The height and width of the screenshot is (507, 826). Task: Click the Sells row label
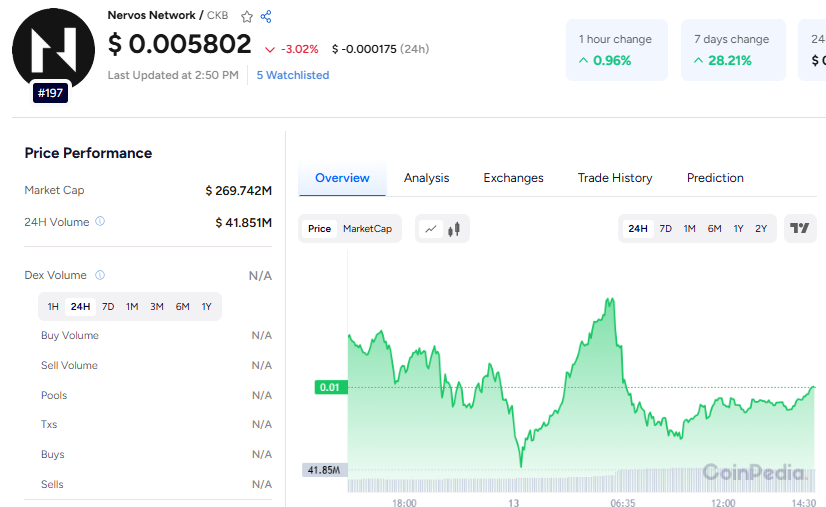pyautogui.click(x=52, y=485)
